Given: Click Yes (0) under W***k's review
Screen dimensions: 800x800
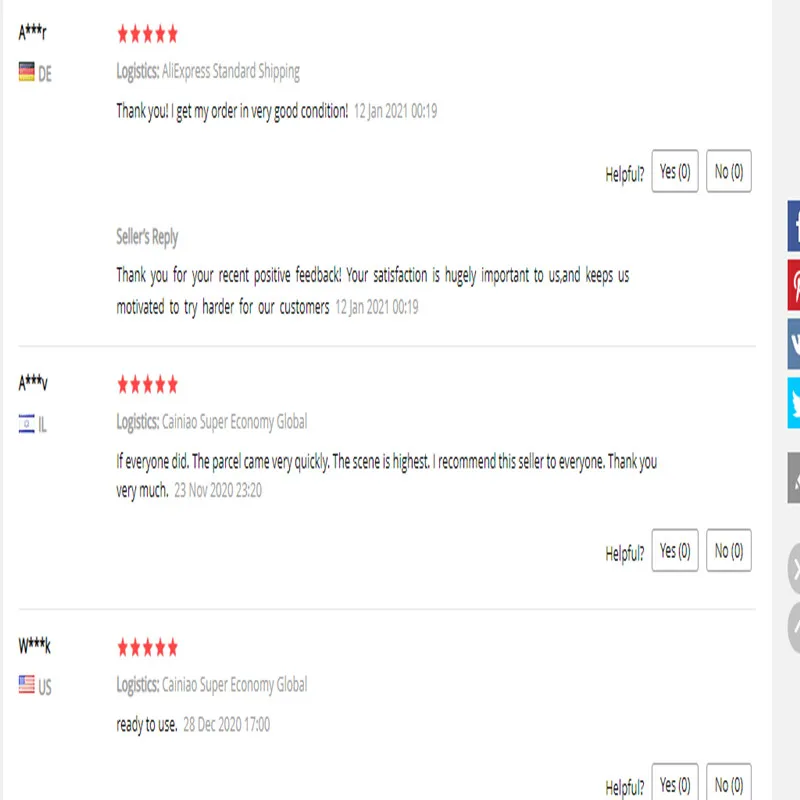Looking at the screenshot, I should [675, 782].
